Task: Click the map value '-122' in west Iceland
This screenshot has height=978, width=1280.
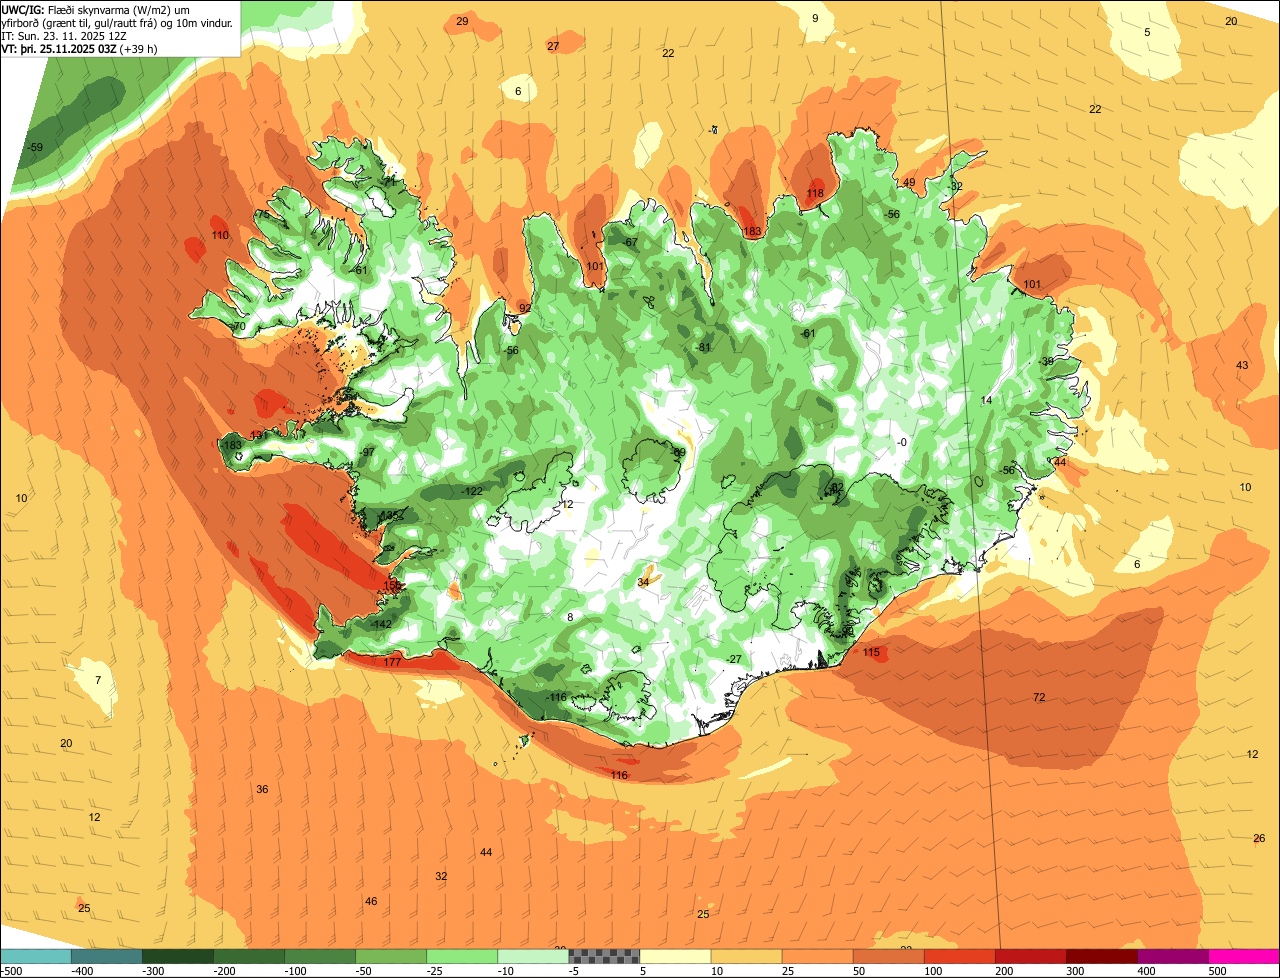Action: [x=472, y=492]
